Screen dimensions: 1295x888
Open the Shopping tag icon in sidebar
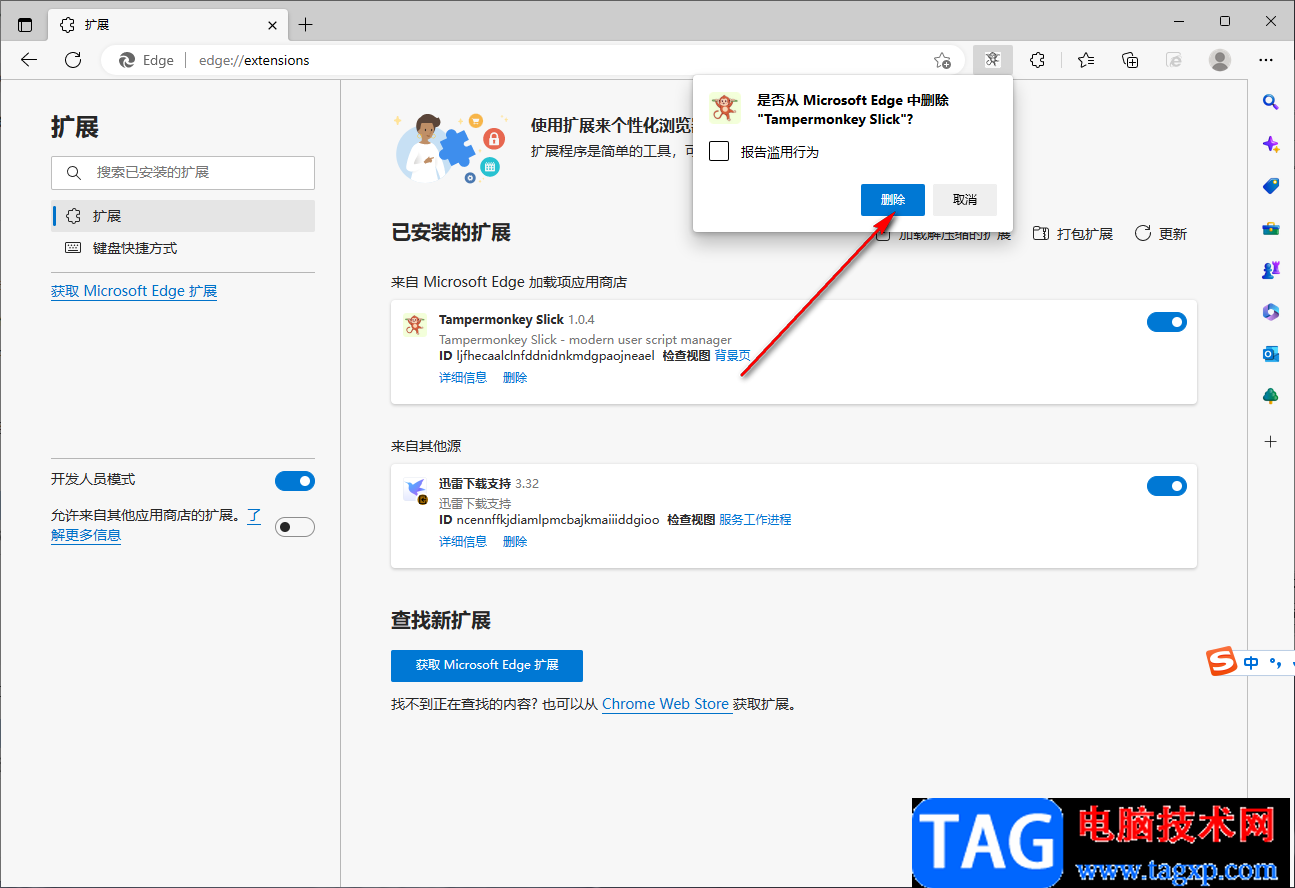1271,186
